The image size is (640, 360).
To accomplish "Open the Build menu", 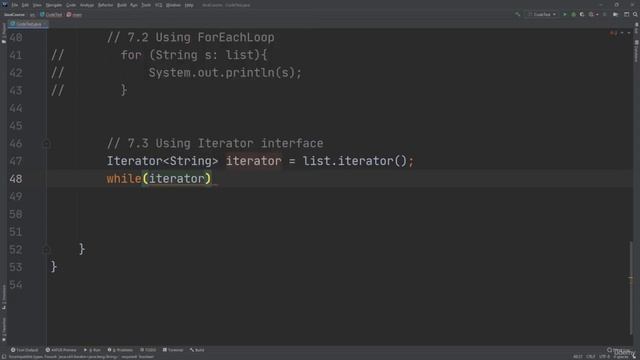I will [x=122, y=5].
